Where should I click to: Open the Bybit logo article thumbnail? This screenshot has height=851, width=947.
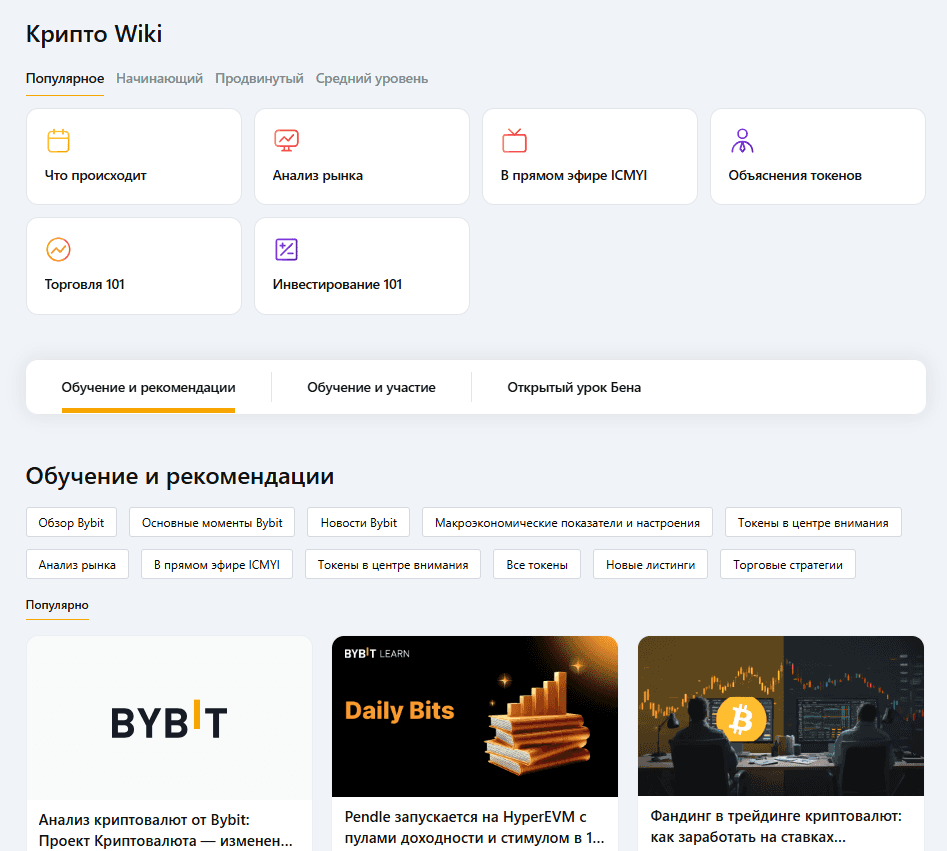pyautogui.click(x=169, y=718)
